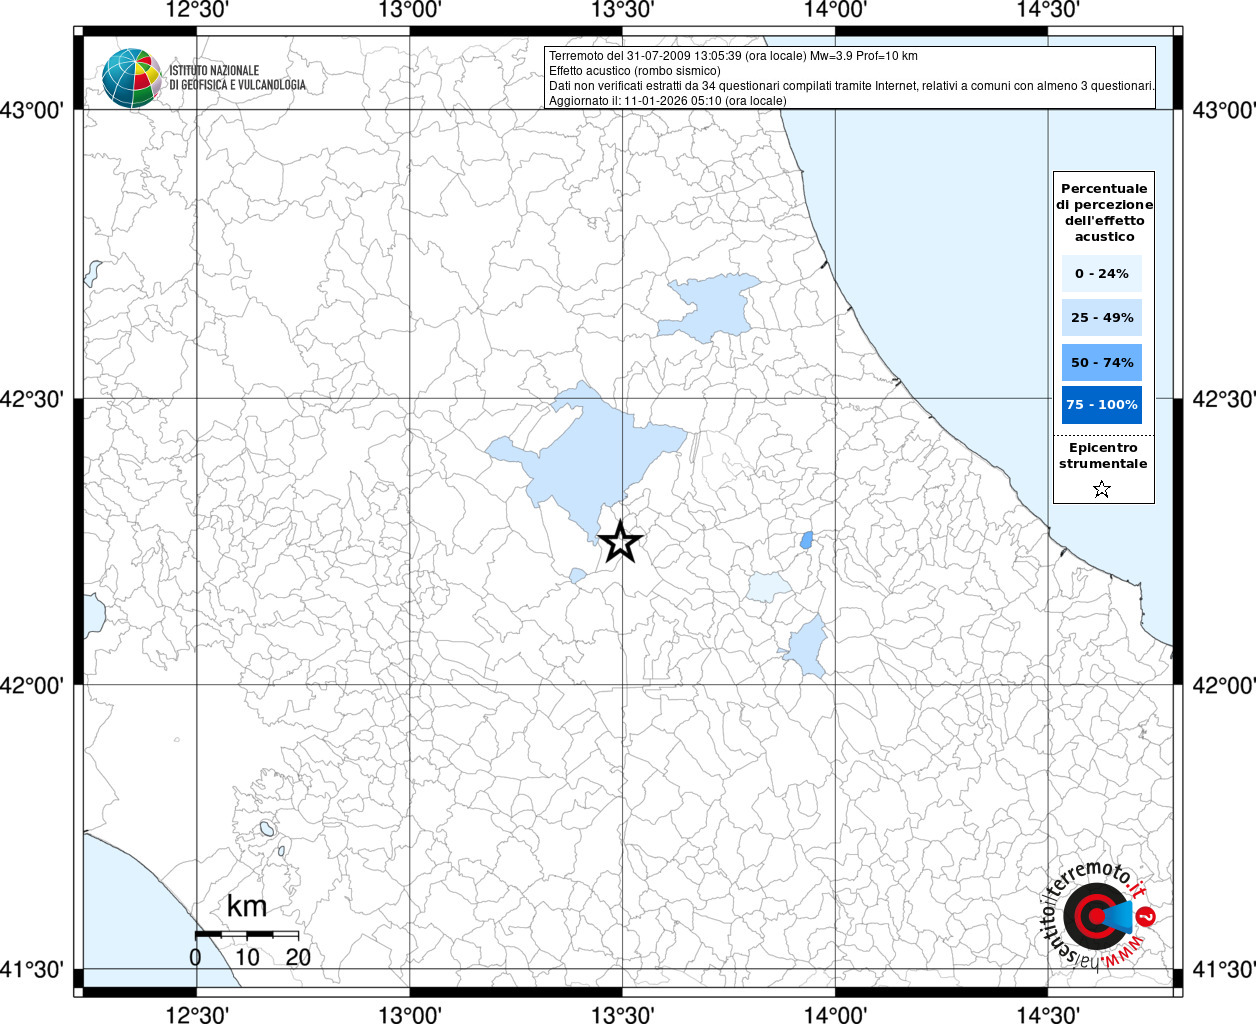This screenshot has height=1024, width=1256.
Task: Click the large light-blue municipality near map center
Action: tap(590, 455)
